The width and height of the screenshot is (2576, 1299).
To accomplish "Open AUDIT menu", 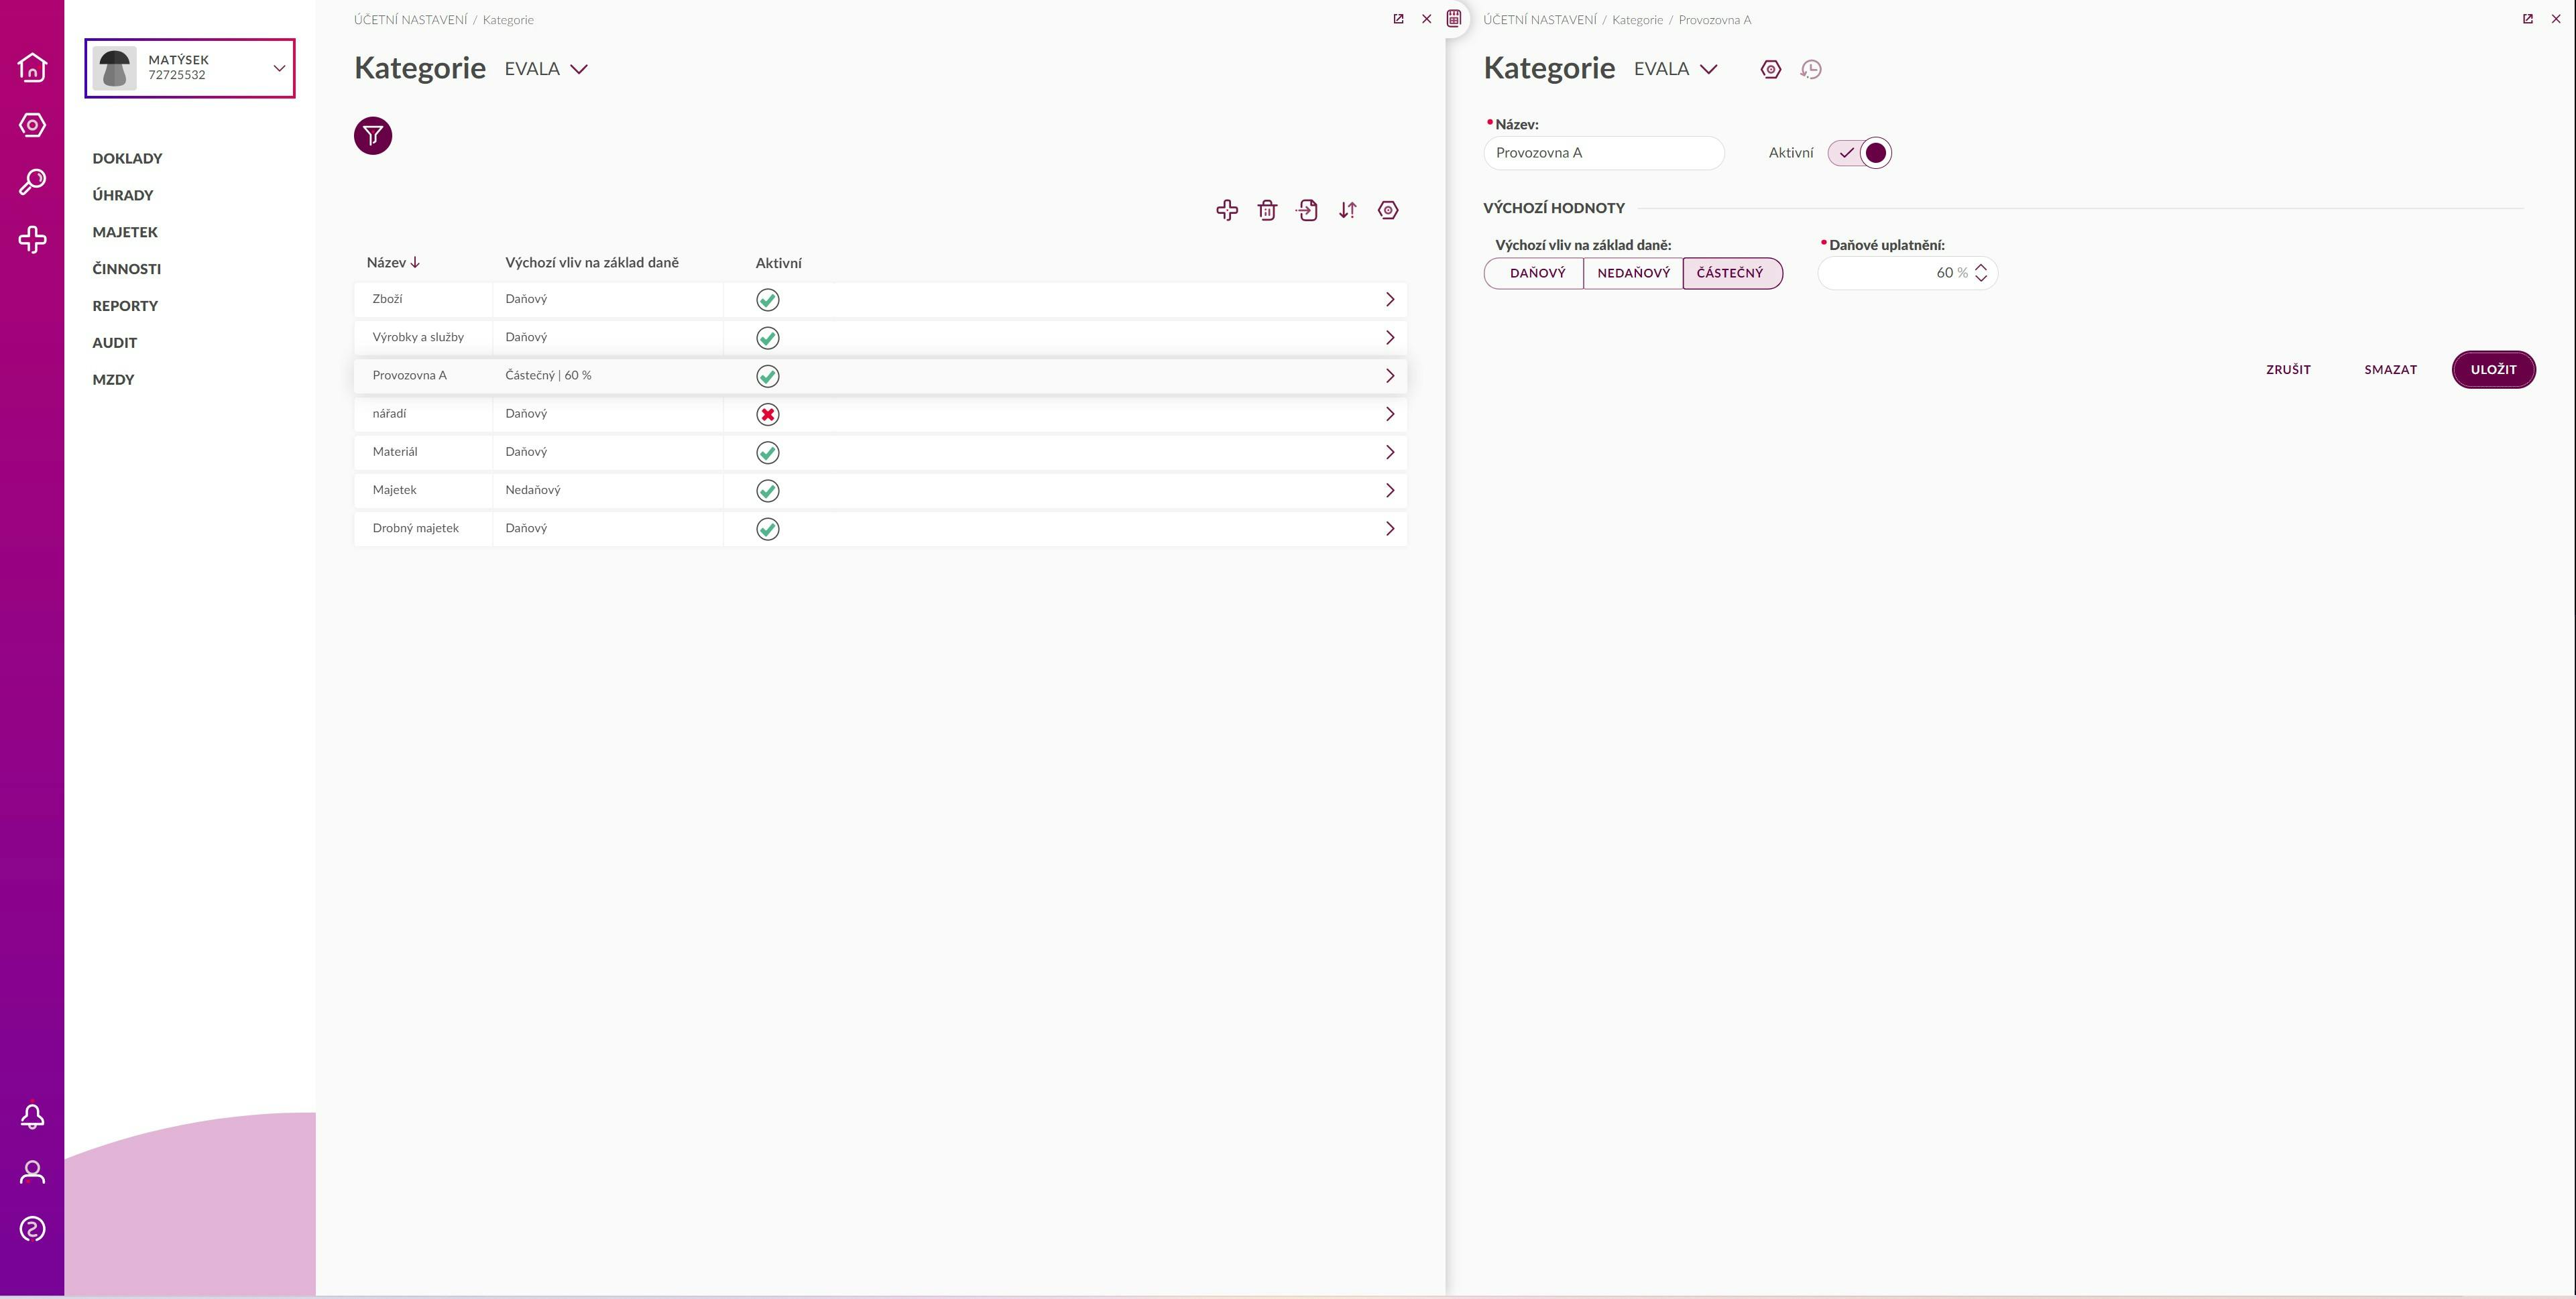I will 115,343.
